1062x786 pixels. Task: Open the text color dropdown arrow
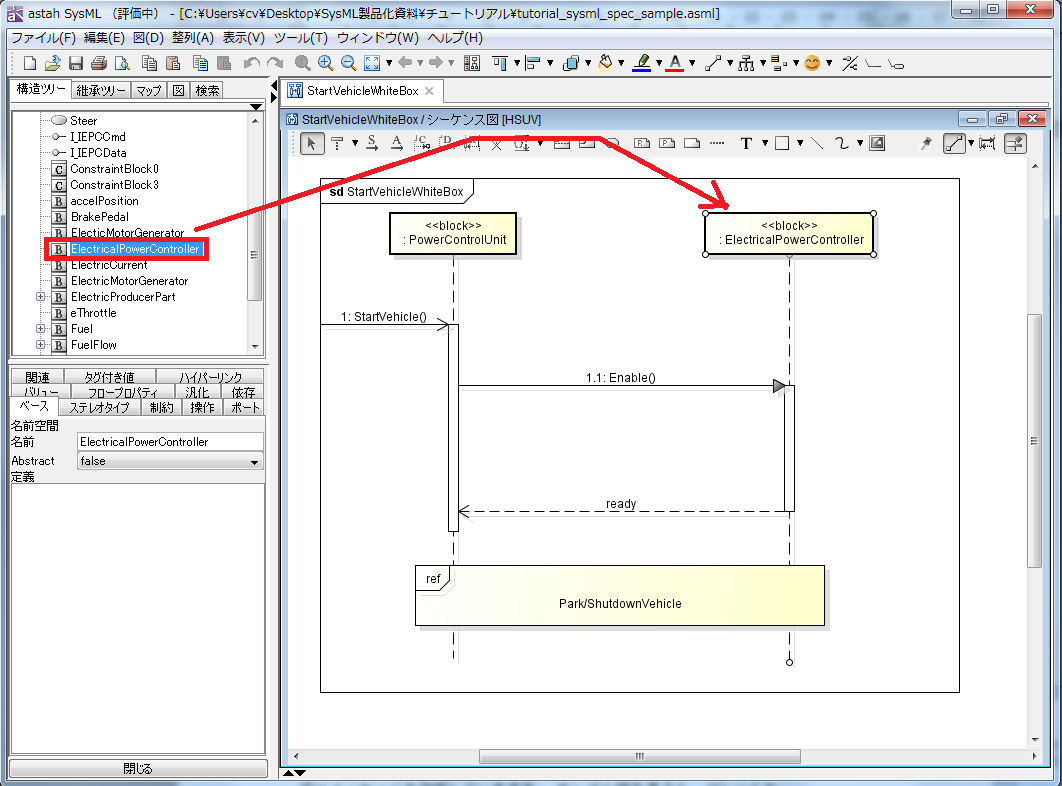pos(692,63)
